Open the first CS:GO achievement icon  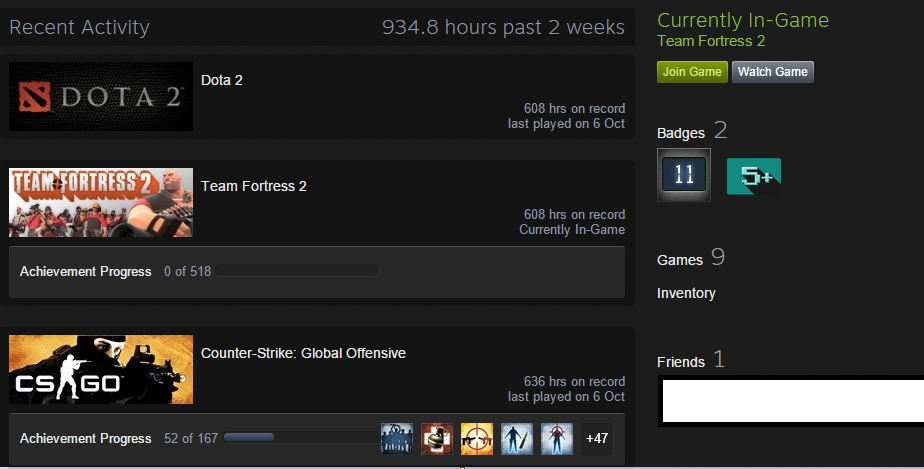click(397, 439)
